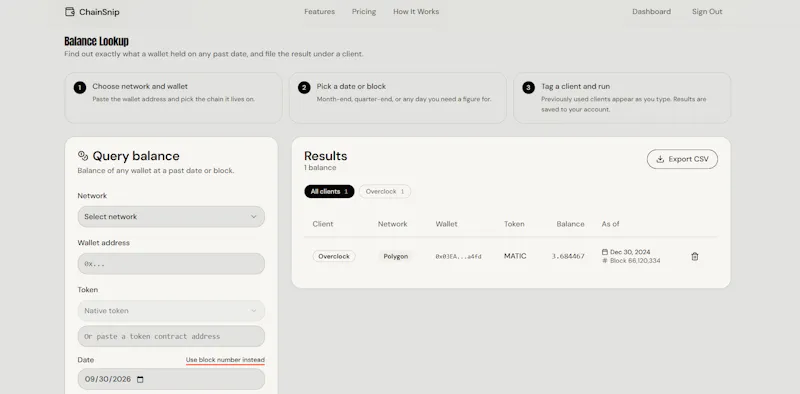Click the Network column header
The height and width of the screenshot is (394, 800).
point(392,224)
